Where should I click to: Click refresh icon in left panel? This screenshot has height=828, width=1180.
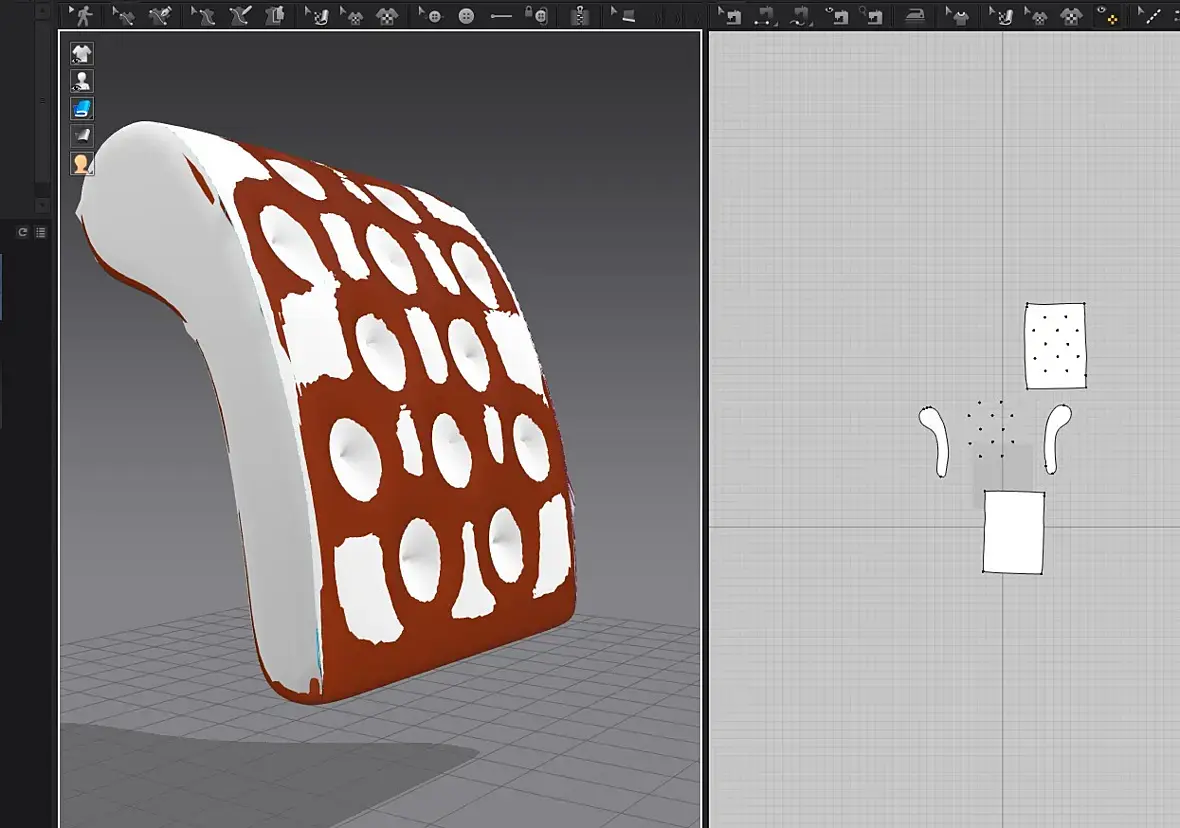pos(23,232)
